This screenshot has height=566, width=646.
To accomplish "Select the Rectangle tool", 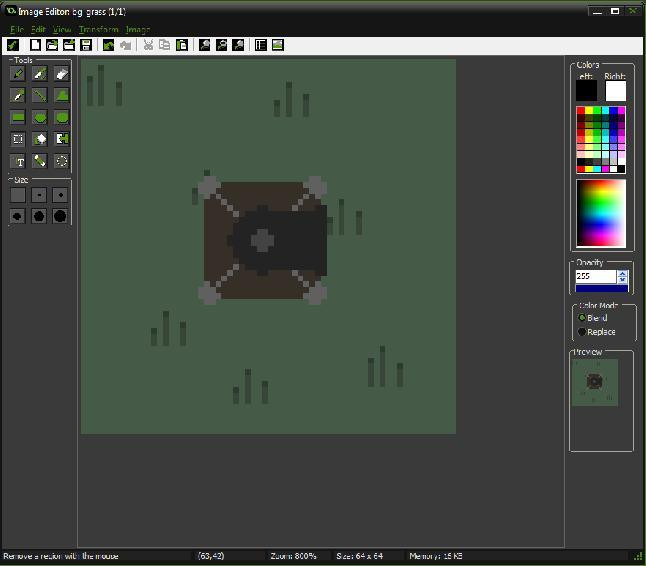I will click(18, 117).
